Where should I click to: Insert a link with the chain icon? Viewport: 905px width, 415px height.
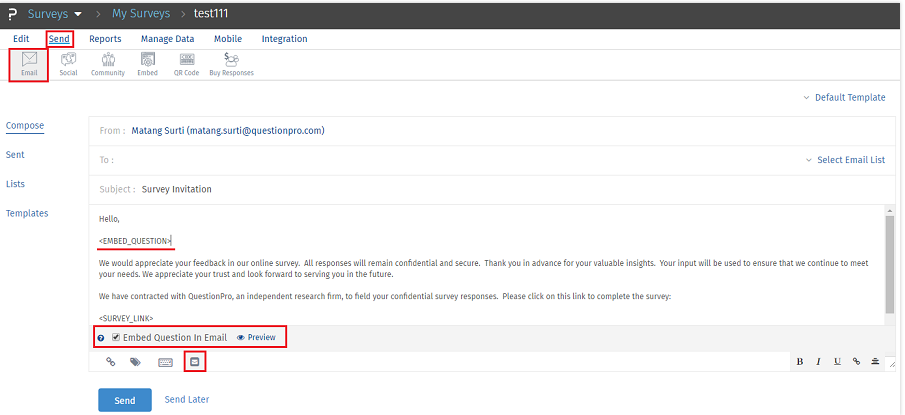[110, 362]
